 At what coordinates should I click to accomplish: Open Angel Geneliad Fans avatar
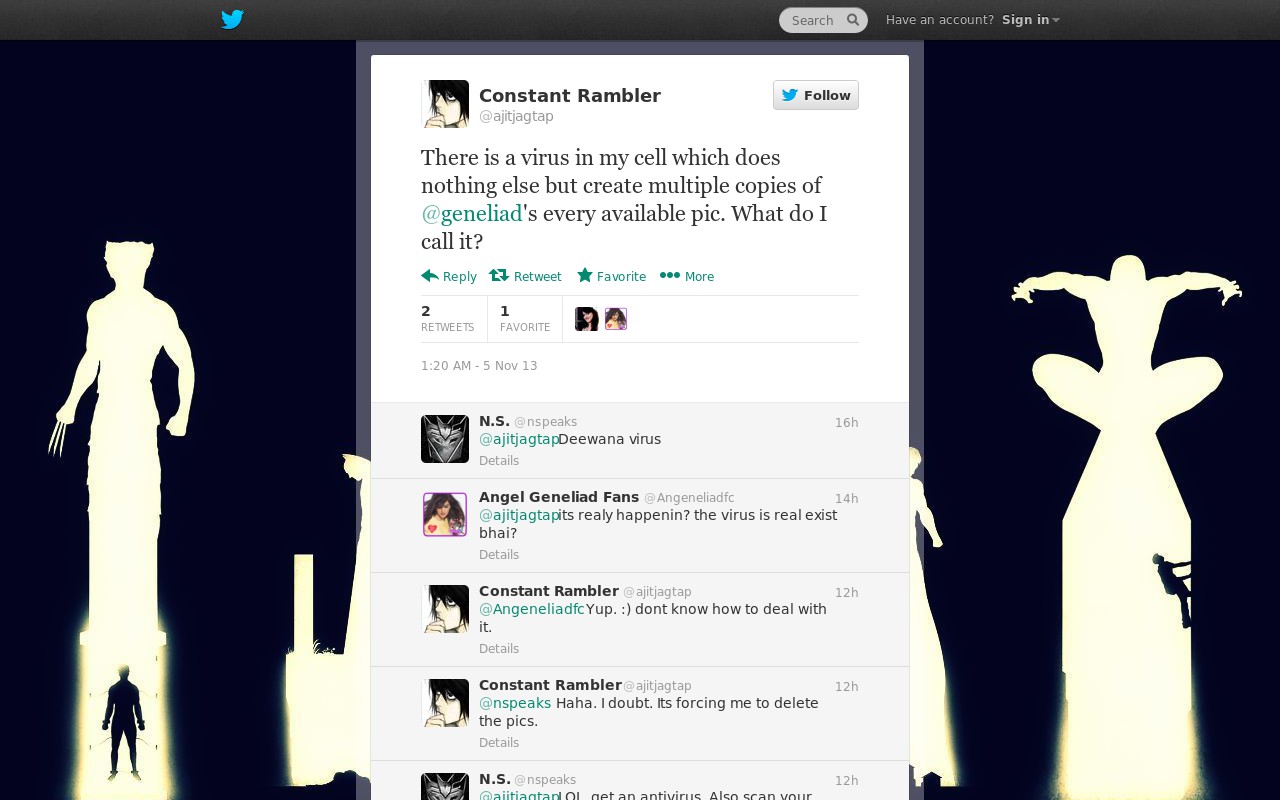tap(445, 515)
